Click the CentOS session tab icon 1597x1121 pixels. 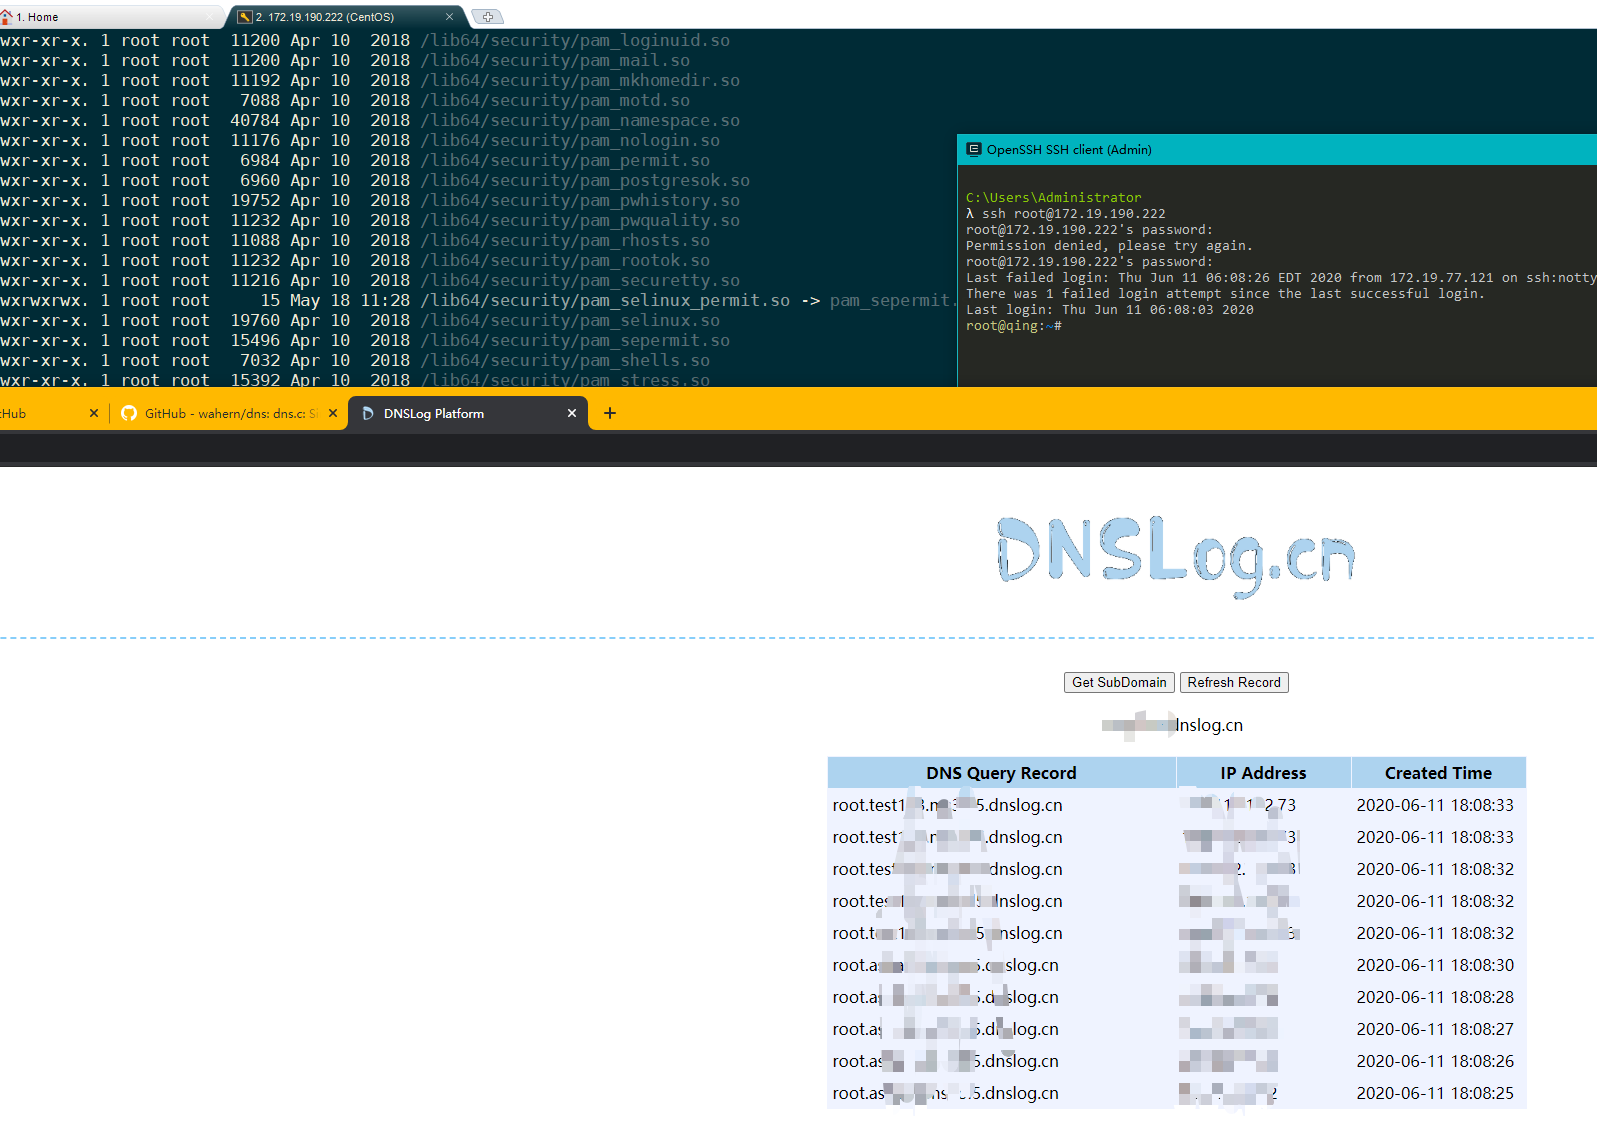pos(244,17)
